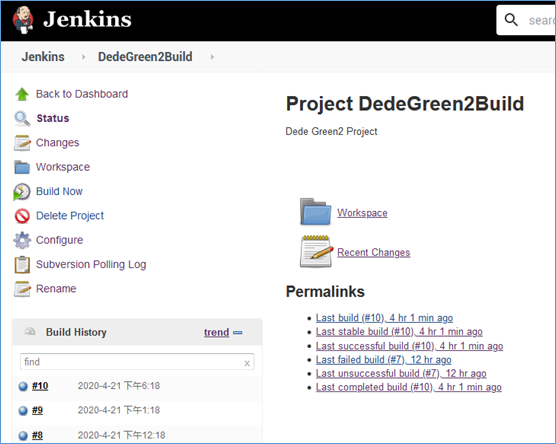Click the red Delete Project icon
The height and width of the screenshot is (444, 556).
click(x=22, y=216)
